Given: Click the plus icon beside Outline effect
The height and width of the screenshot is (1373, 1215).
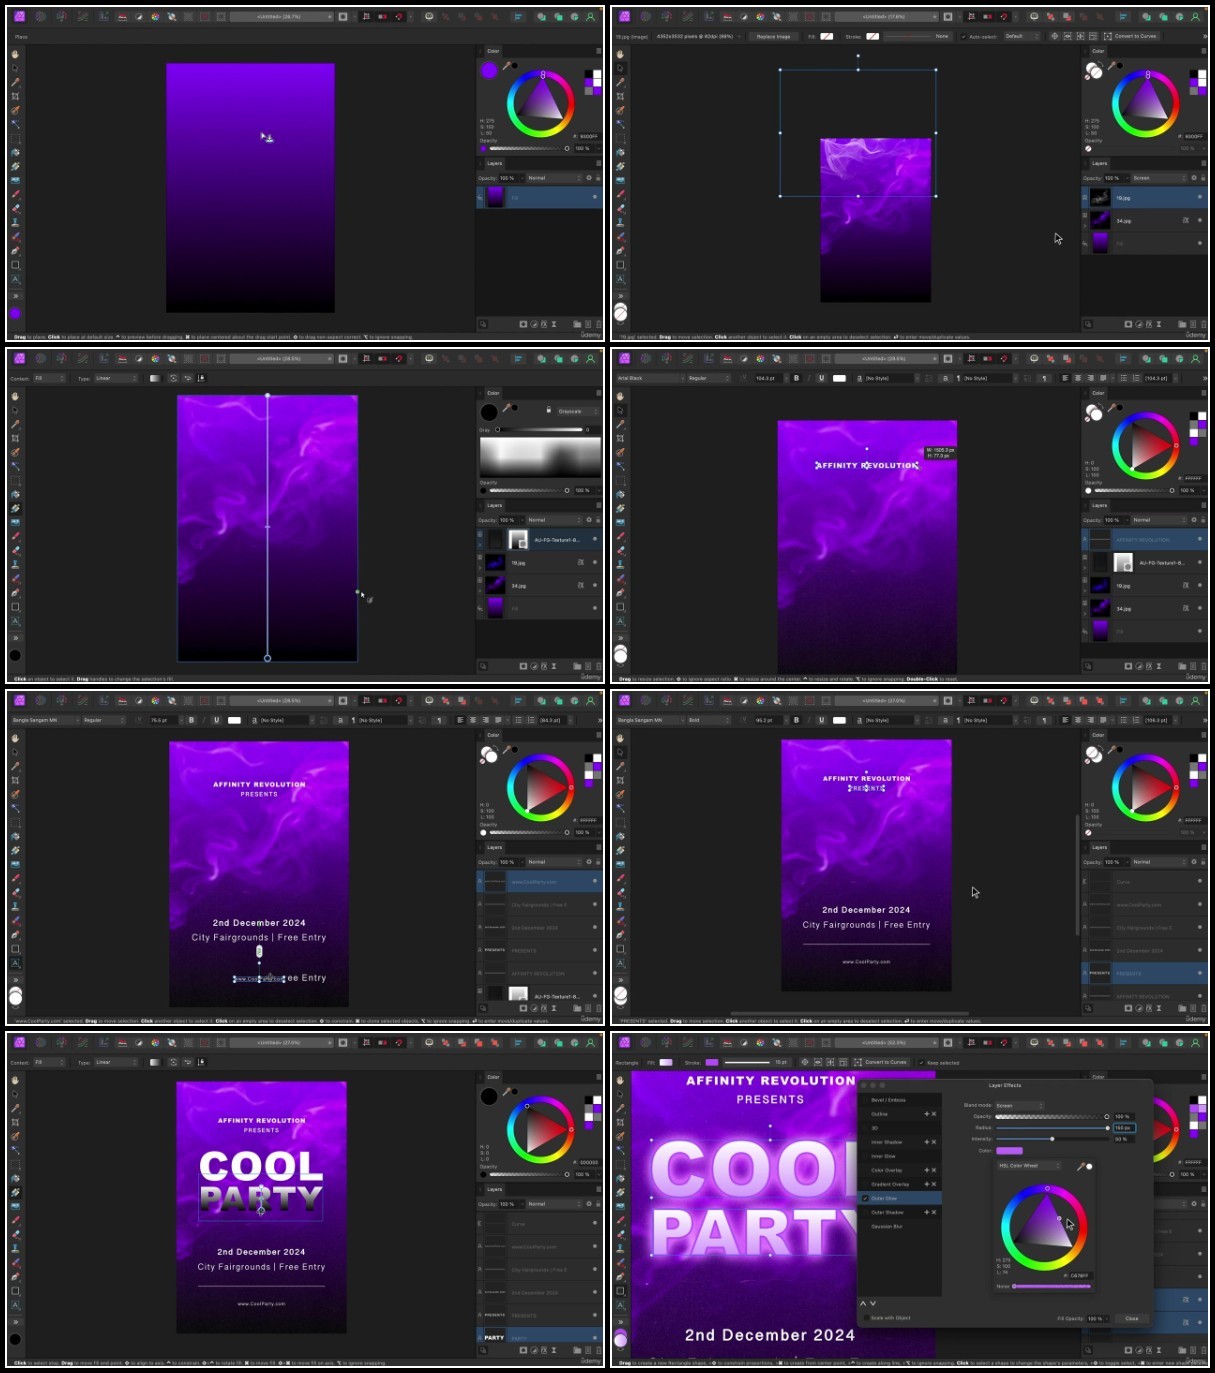Looking at the screenshot, I should 927,1114.
